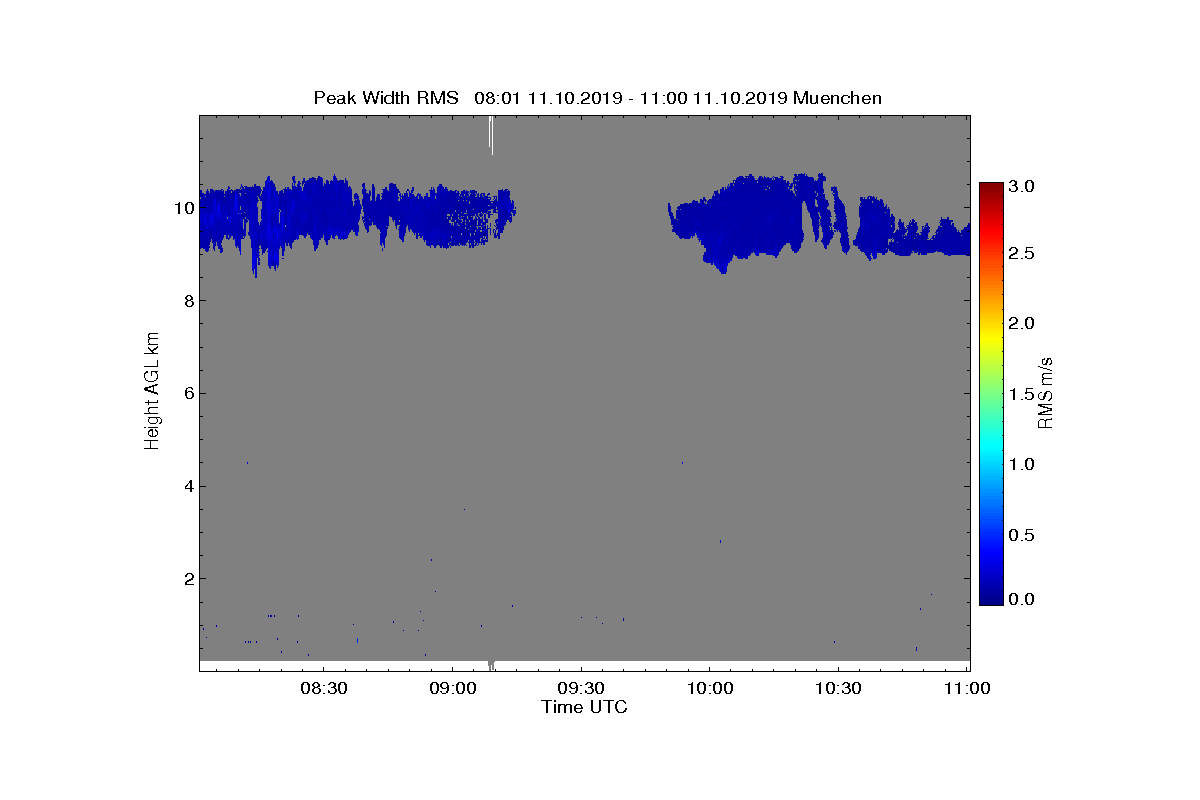Click the 'RMS m/s' colorbar label

tap(1046, 393)
